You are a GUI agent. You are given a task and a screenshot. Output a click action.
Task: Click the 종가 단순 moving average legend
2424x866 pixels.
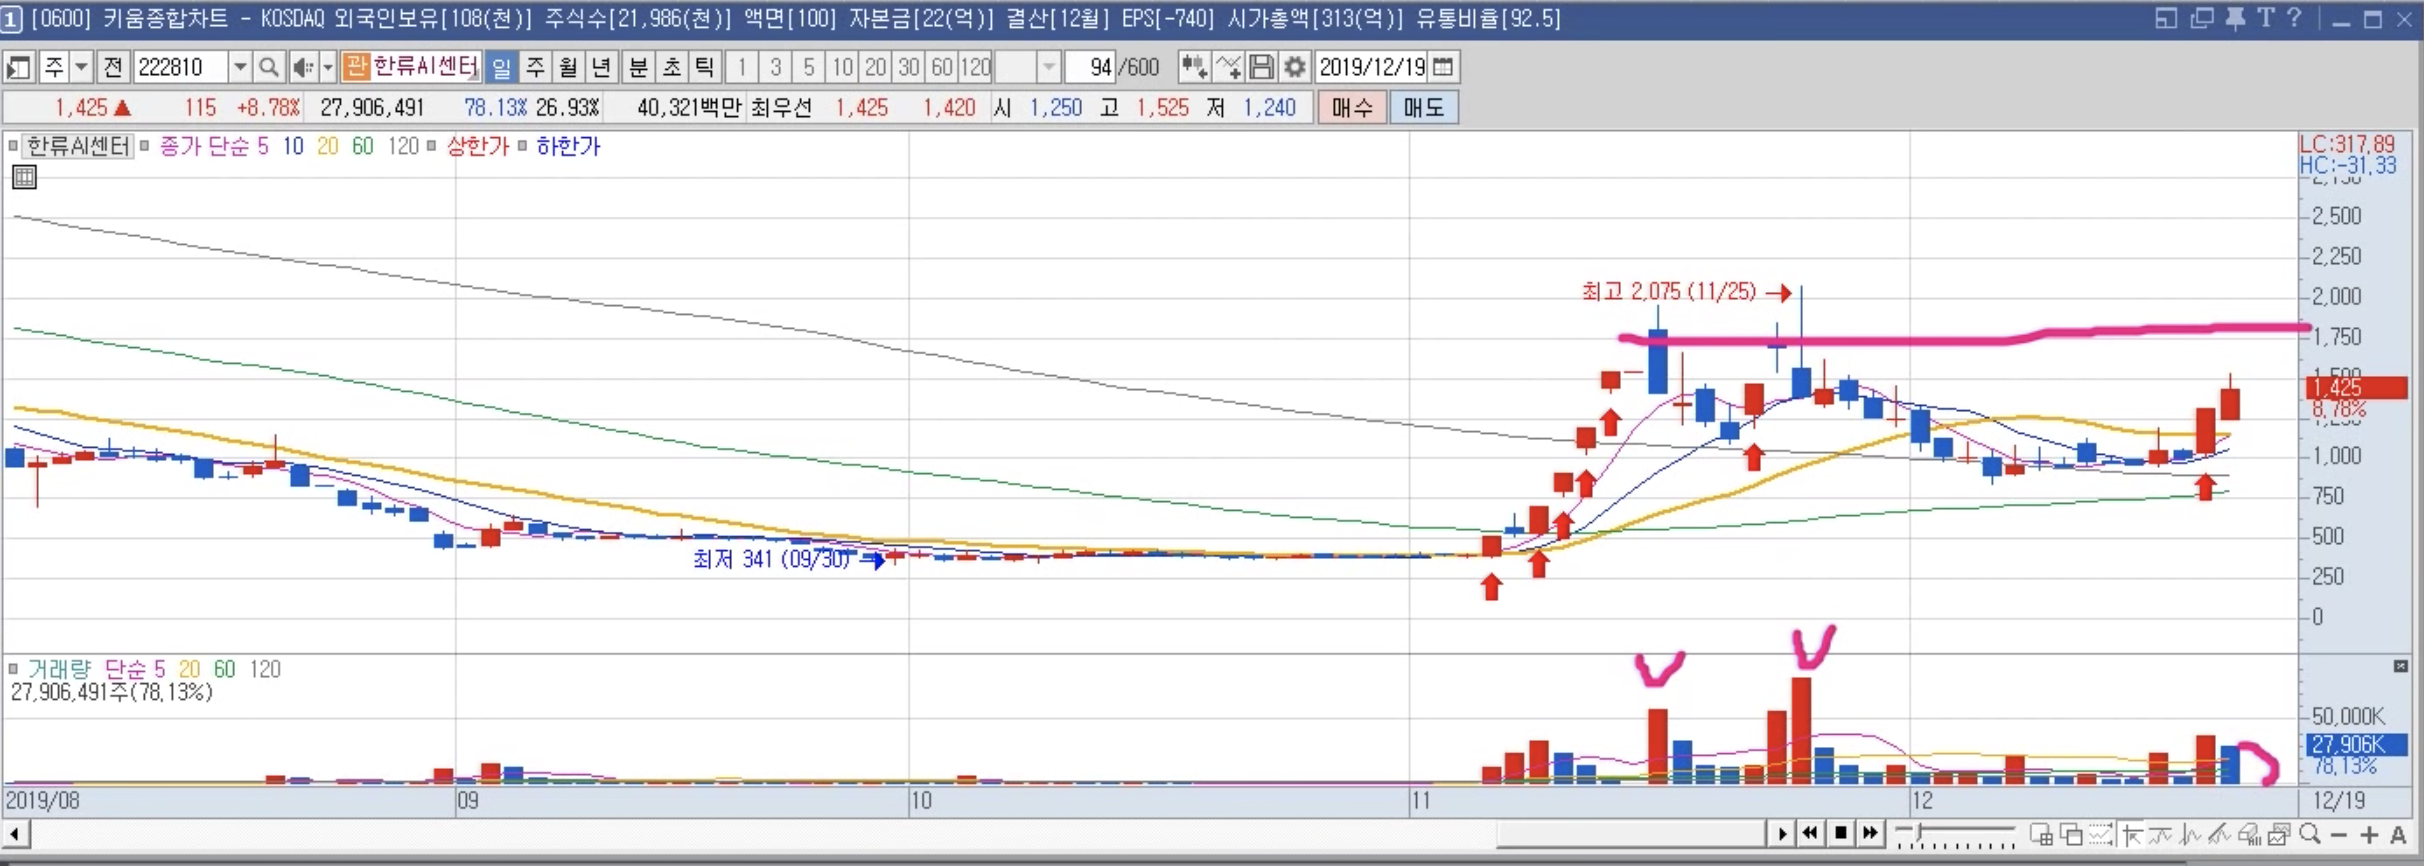click(205, 146)
